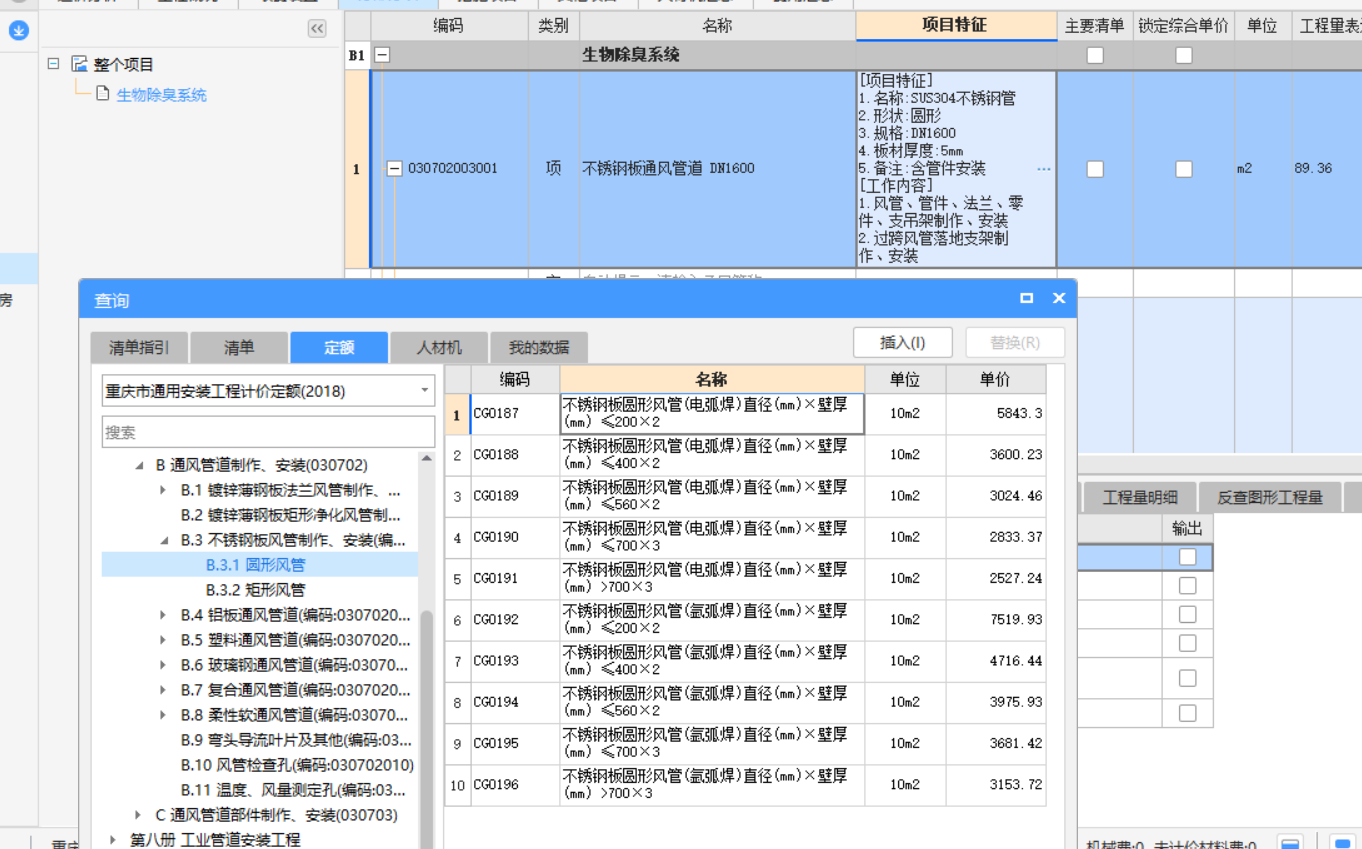Close the 查询 dialog
The height and width of the screenshot is (849, 1362).
(1059, 298)
